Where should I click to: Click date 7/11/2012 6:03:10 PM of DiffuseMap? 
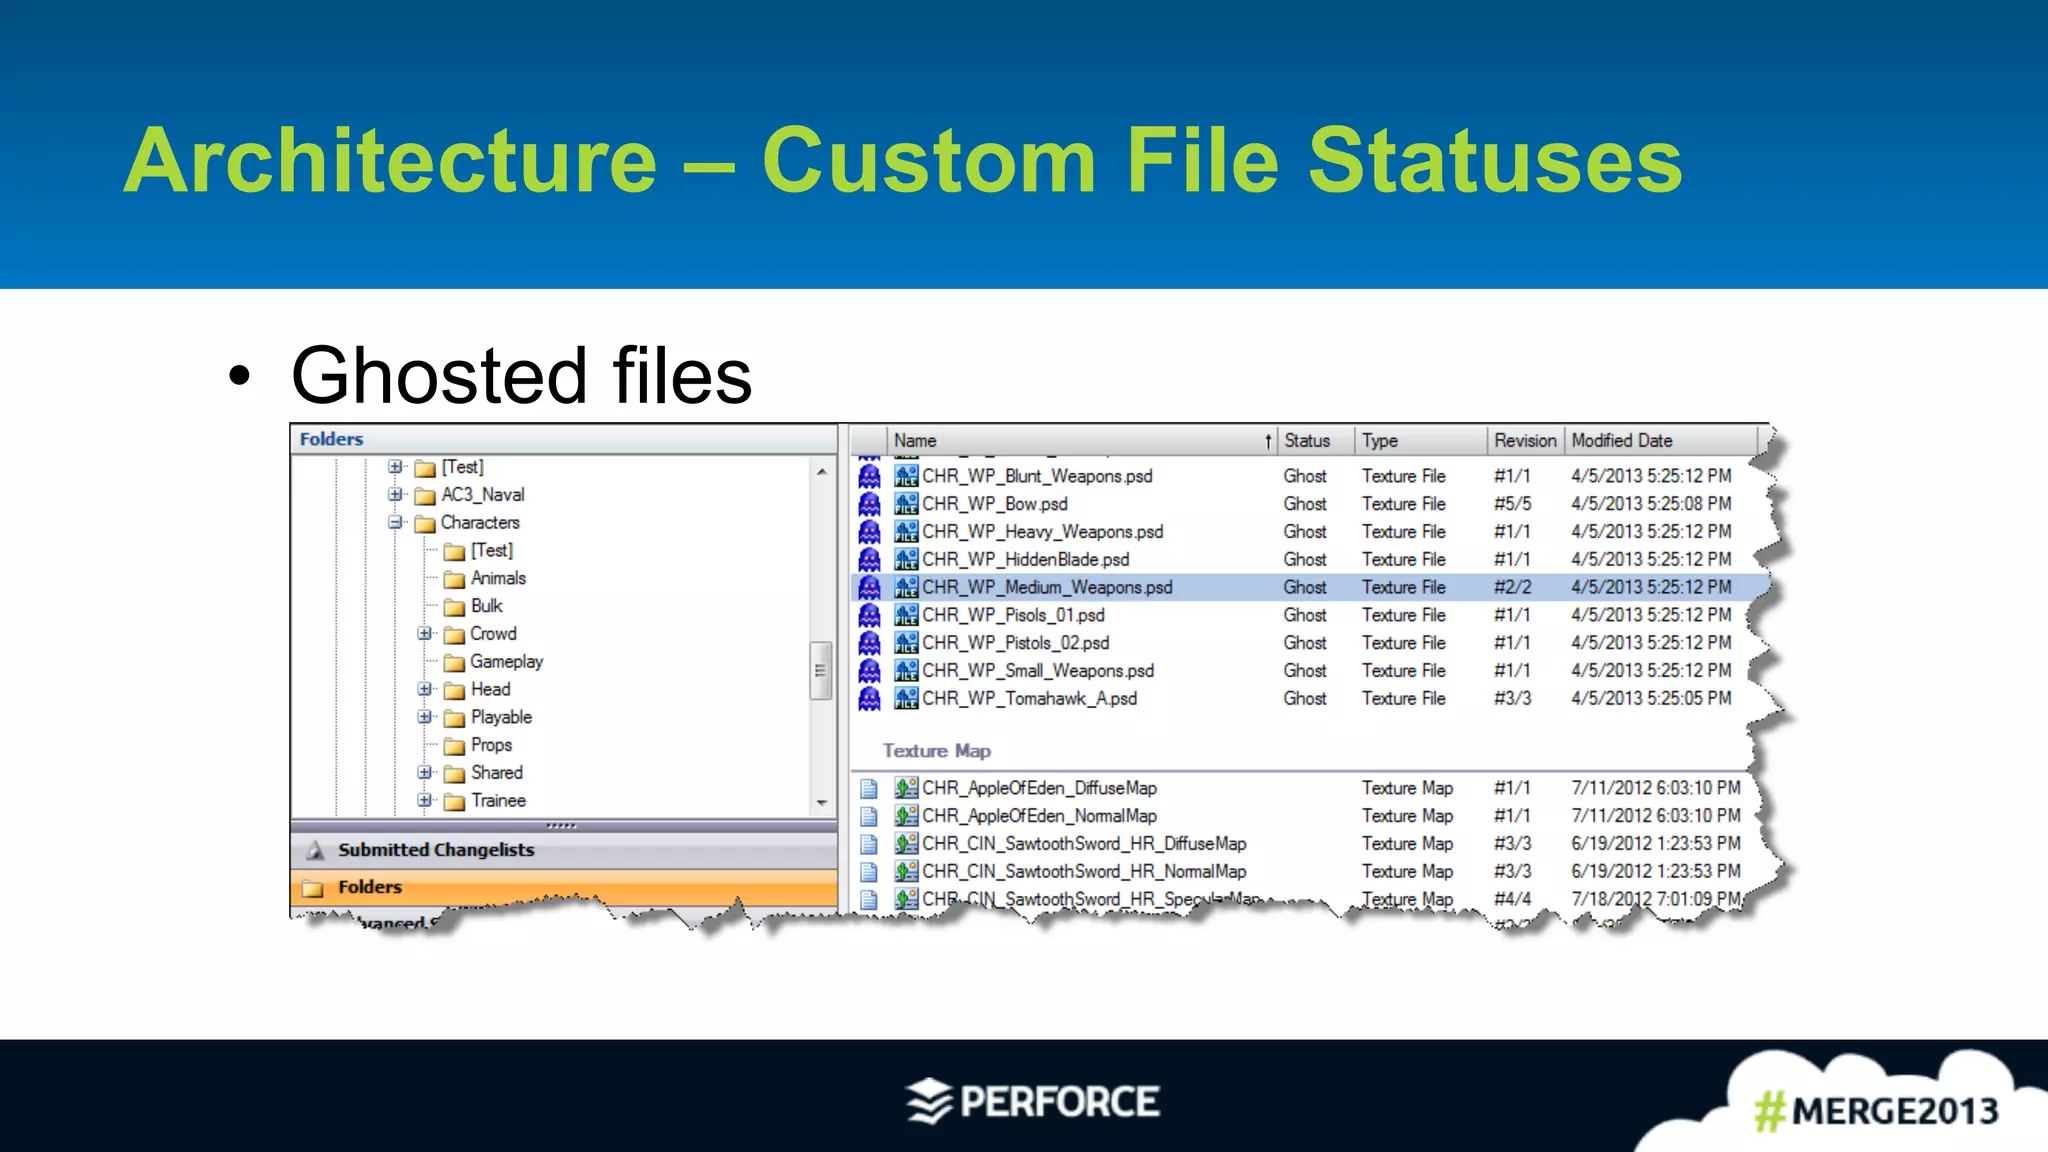click(x=1655, y=788)
